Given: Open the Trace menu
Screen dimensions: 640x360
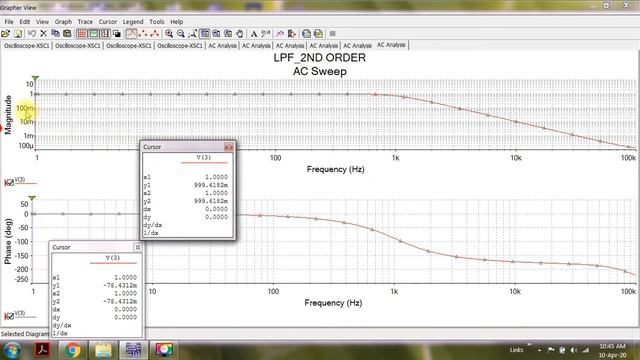Looking at the screenshot, I should coord(85,22).
